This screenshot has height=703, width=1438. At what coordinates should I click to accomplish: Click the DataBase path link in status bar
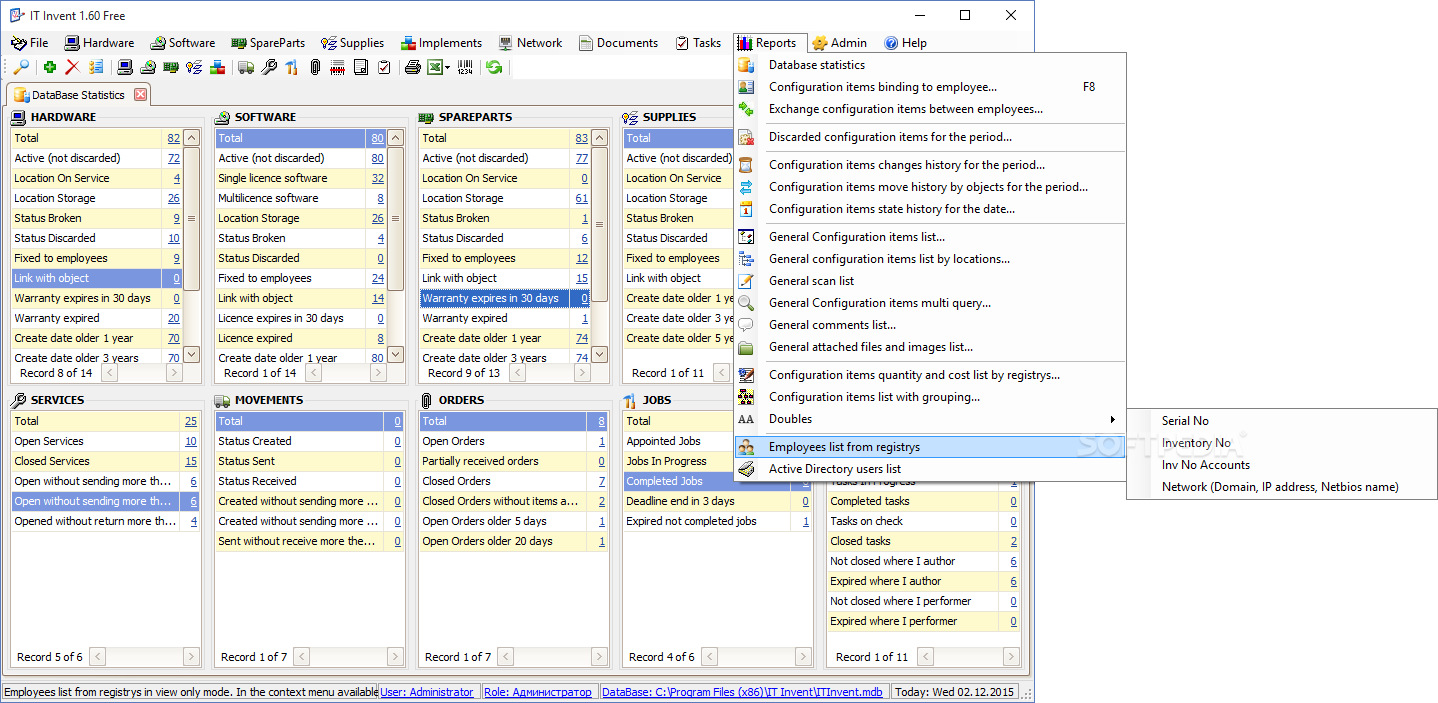744,692
